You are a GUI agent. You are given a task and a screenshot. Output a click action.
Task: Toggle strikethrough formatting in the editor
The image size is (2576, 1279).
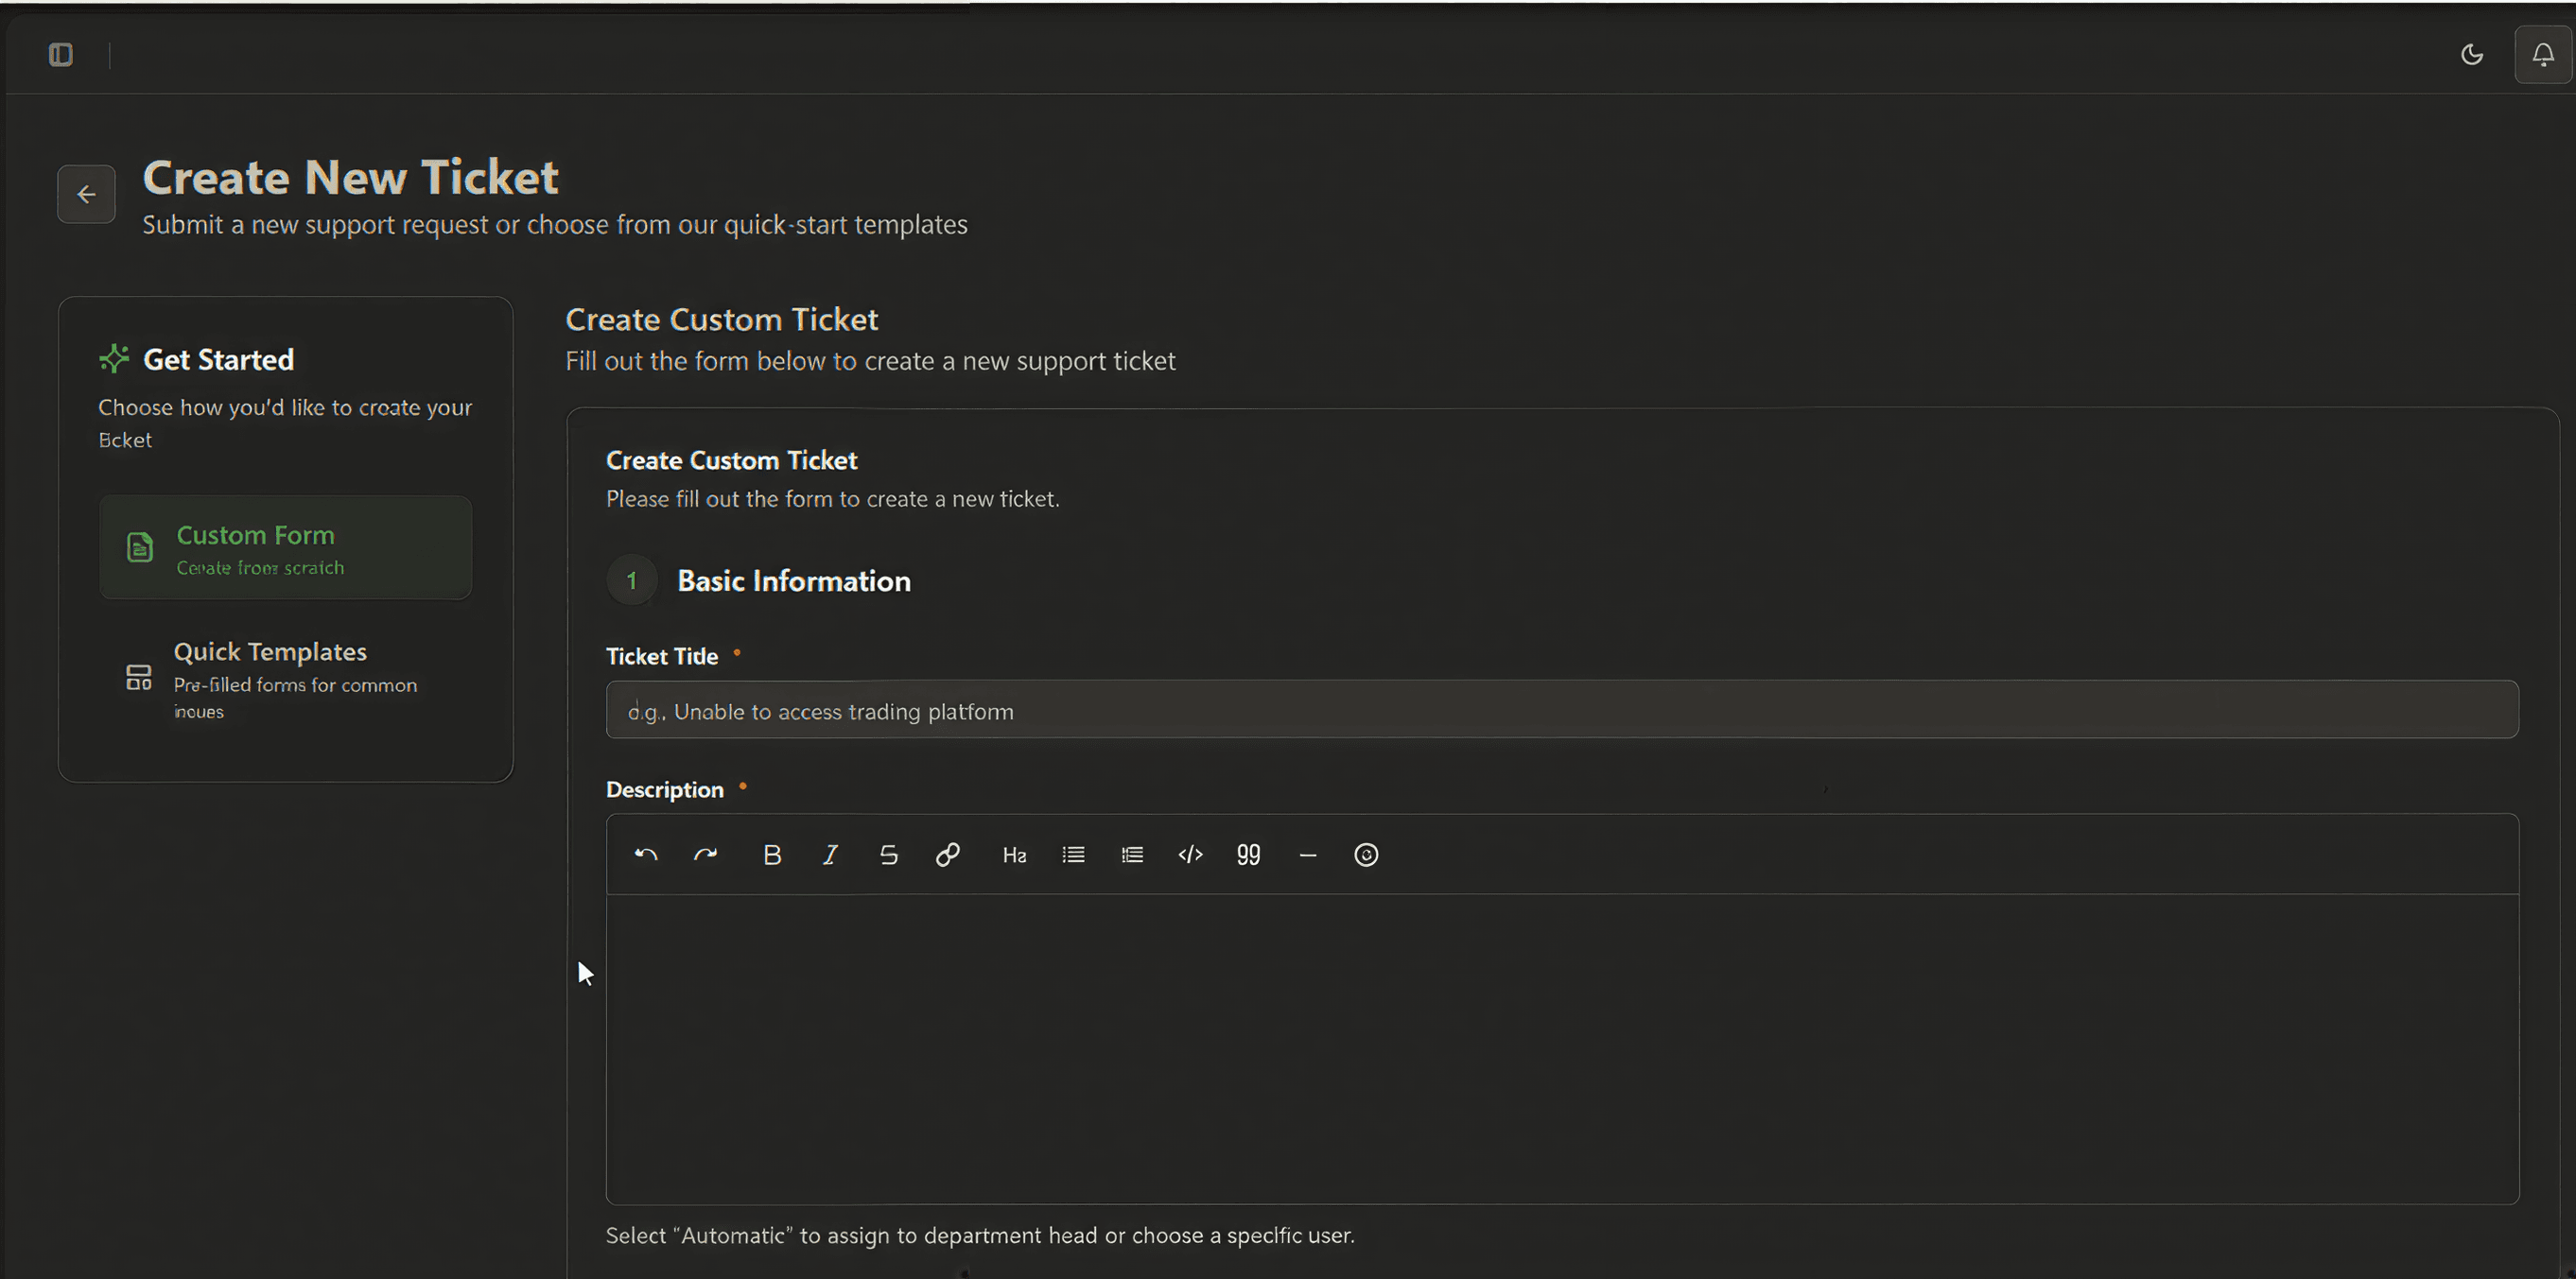coord(888,854)
